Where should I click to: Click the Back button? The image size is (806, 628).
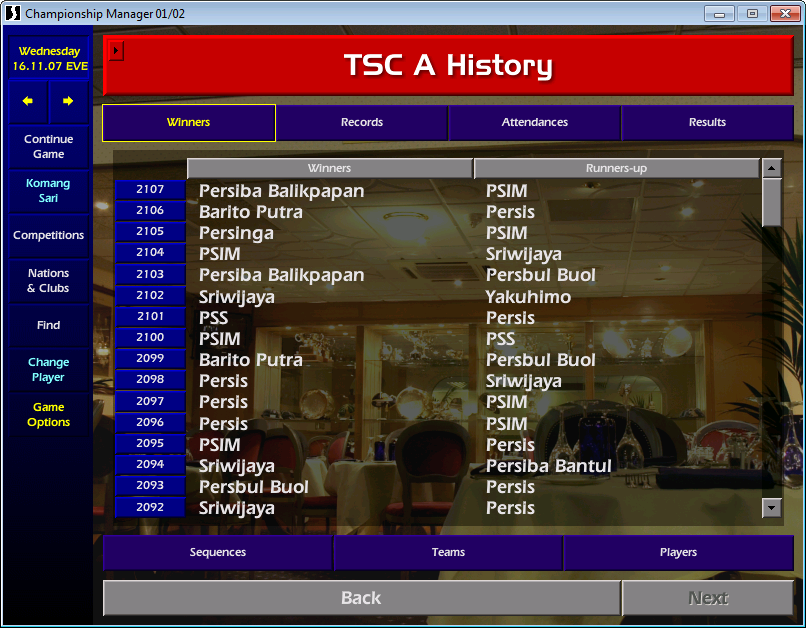(361, 598)
